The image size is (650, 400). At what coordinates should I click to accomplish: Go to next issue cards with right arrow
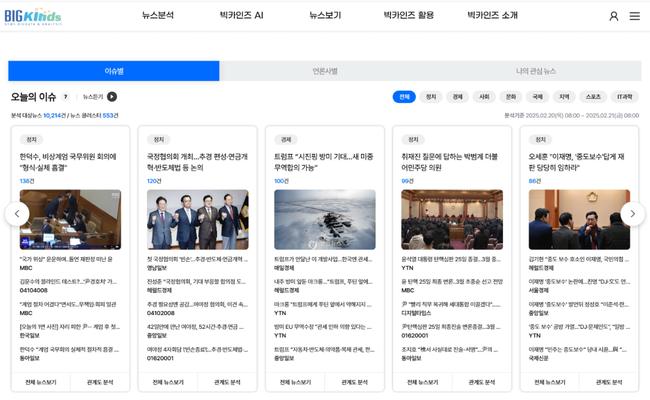pyautogui.click(x=632, y=213)
